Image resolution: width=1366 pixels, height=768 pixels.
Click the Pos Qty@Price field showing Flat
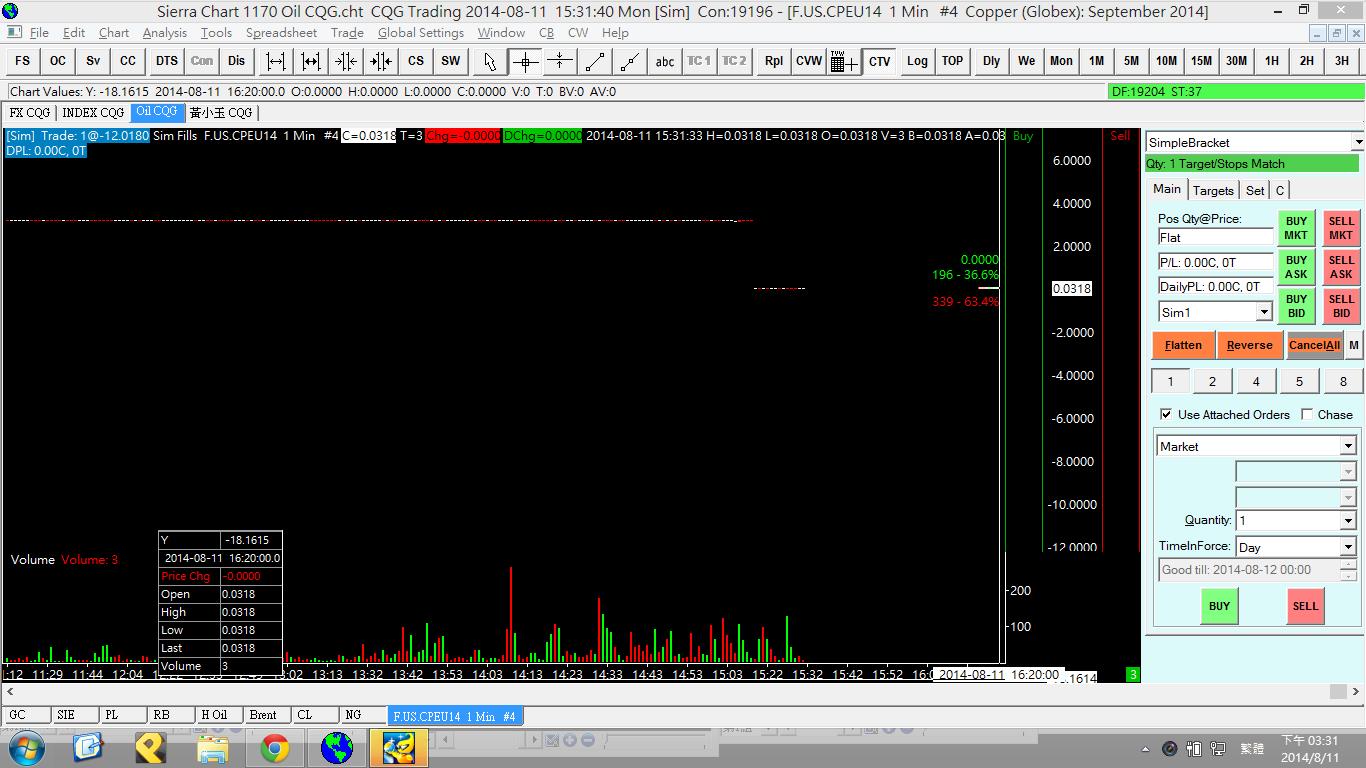pos(1216,238)
